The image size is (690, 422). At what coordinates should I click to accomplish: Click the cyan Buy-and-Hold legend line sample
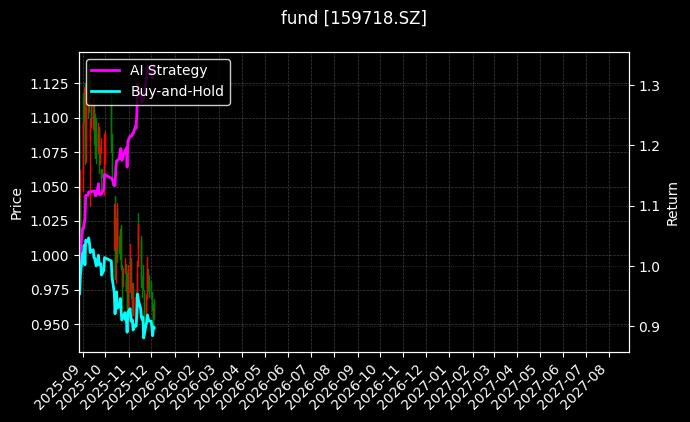[106, 90]
